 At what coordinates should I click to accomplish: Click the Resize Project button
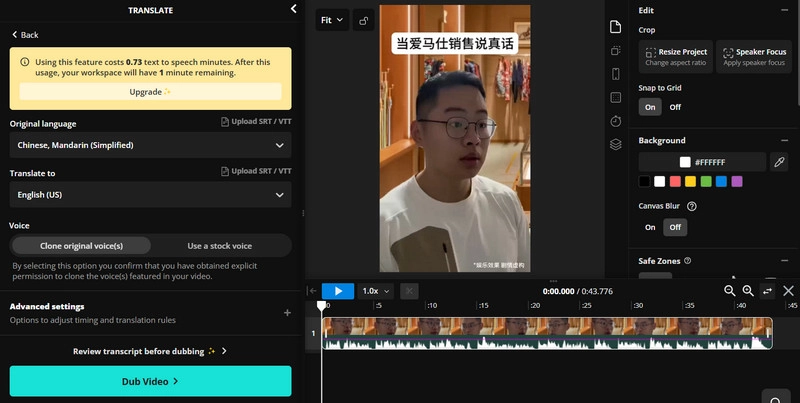(x=676, y=57)
